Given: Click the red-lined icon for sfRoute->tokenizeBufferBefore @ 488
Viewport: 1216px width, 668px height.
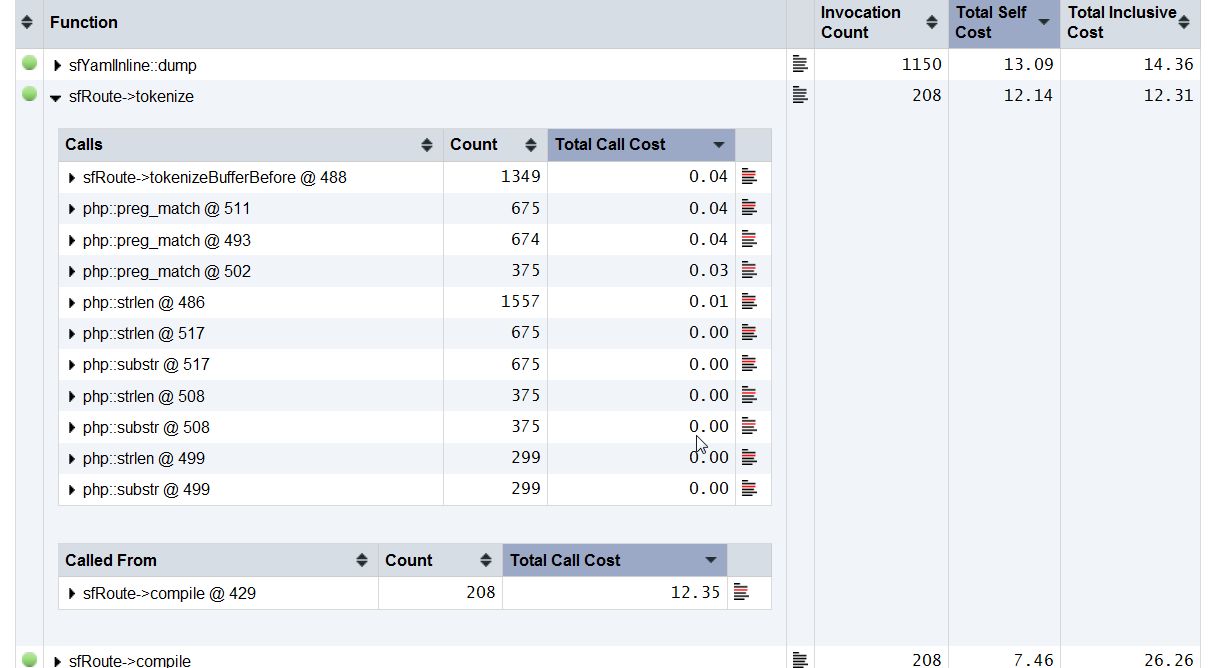Looking at the screenshot, I should (749, 177).
